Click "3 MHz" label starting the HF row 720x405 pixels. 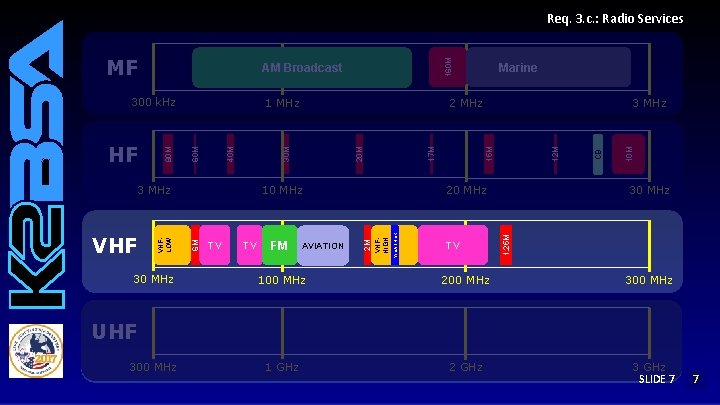point(154,190)
